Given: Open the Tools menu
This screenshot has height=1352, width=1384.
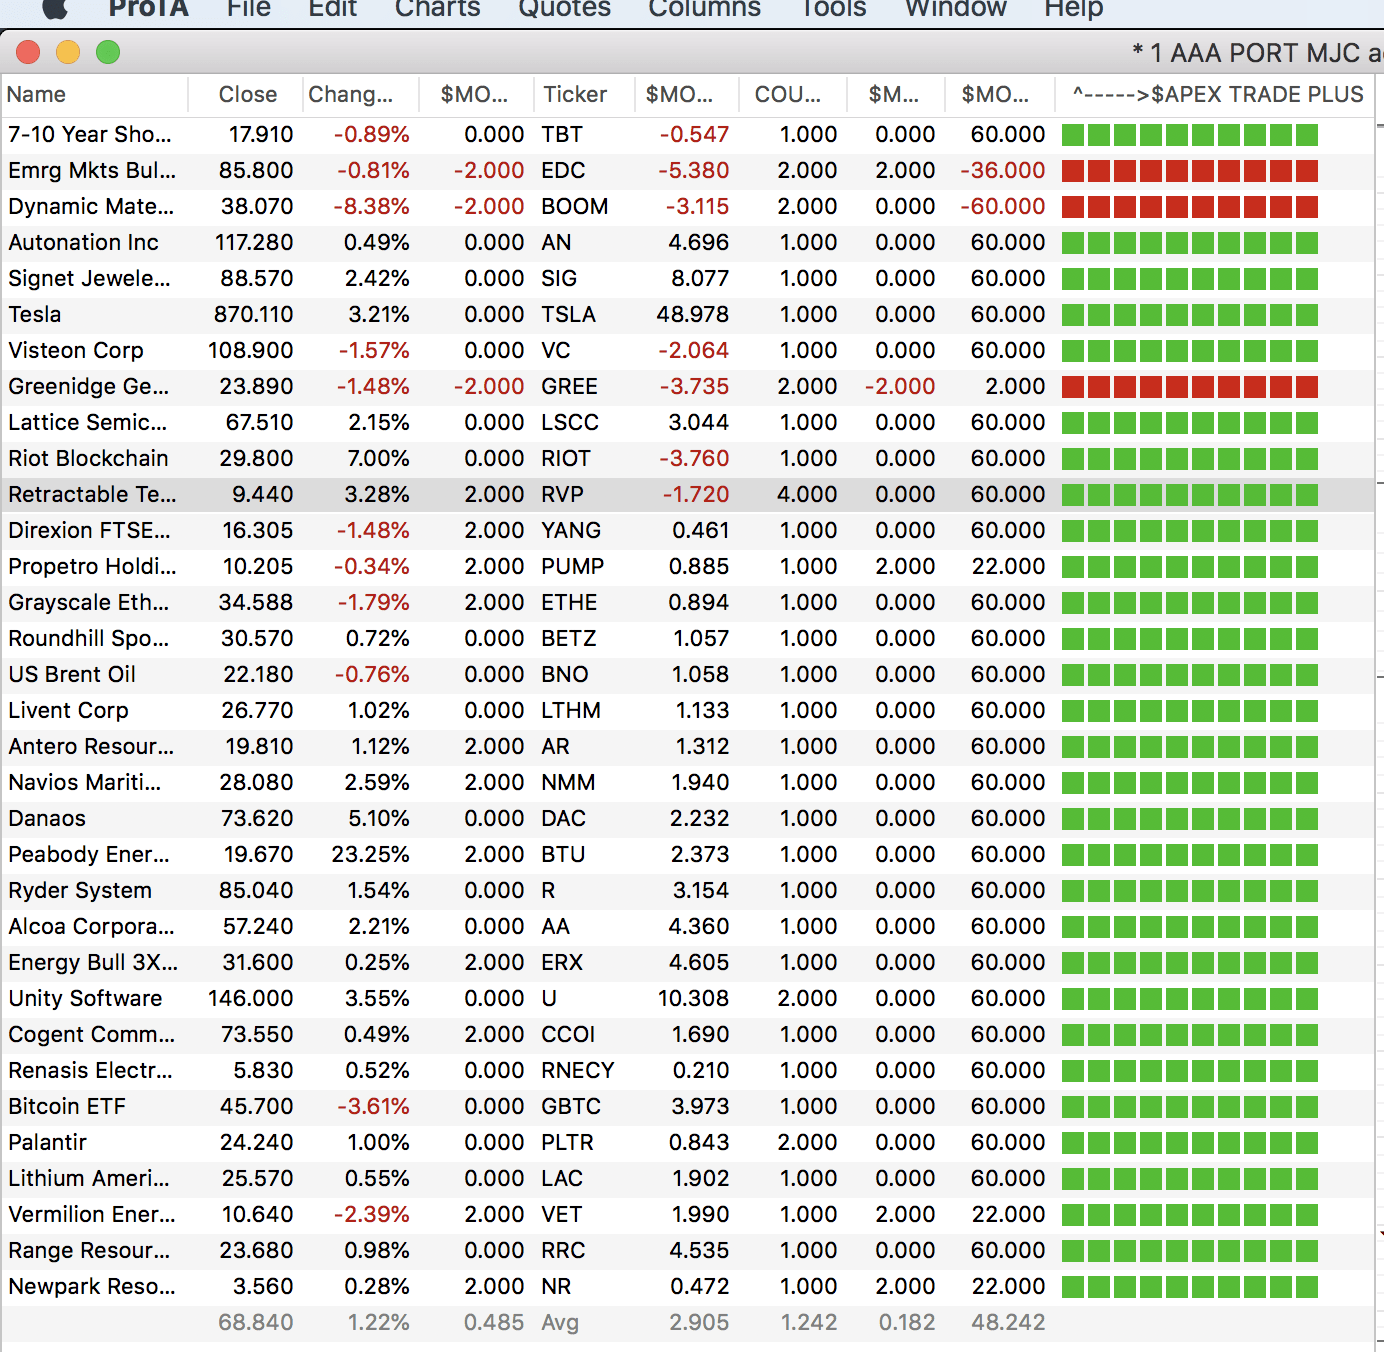Looking at the screenshot, I should (833, 9).
